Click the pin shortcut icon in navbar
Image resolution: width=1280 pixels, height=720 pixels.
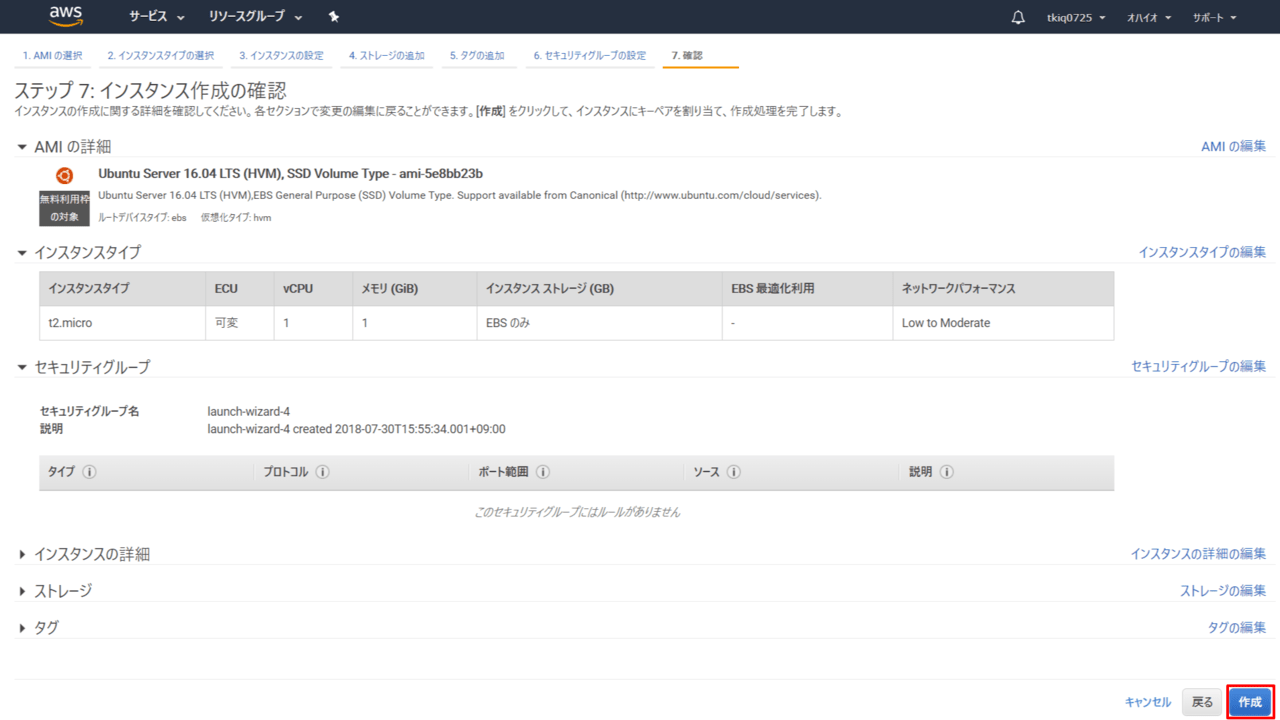[x=334, y=17]
